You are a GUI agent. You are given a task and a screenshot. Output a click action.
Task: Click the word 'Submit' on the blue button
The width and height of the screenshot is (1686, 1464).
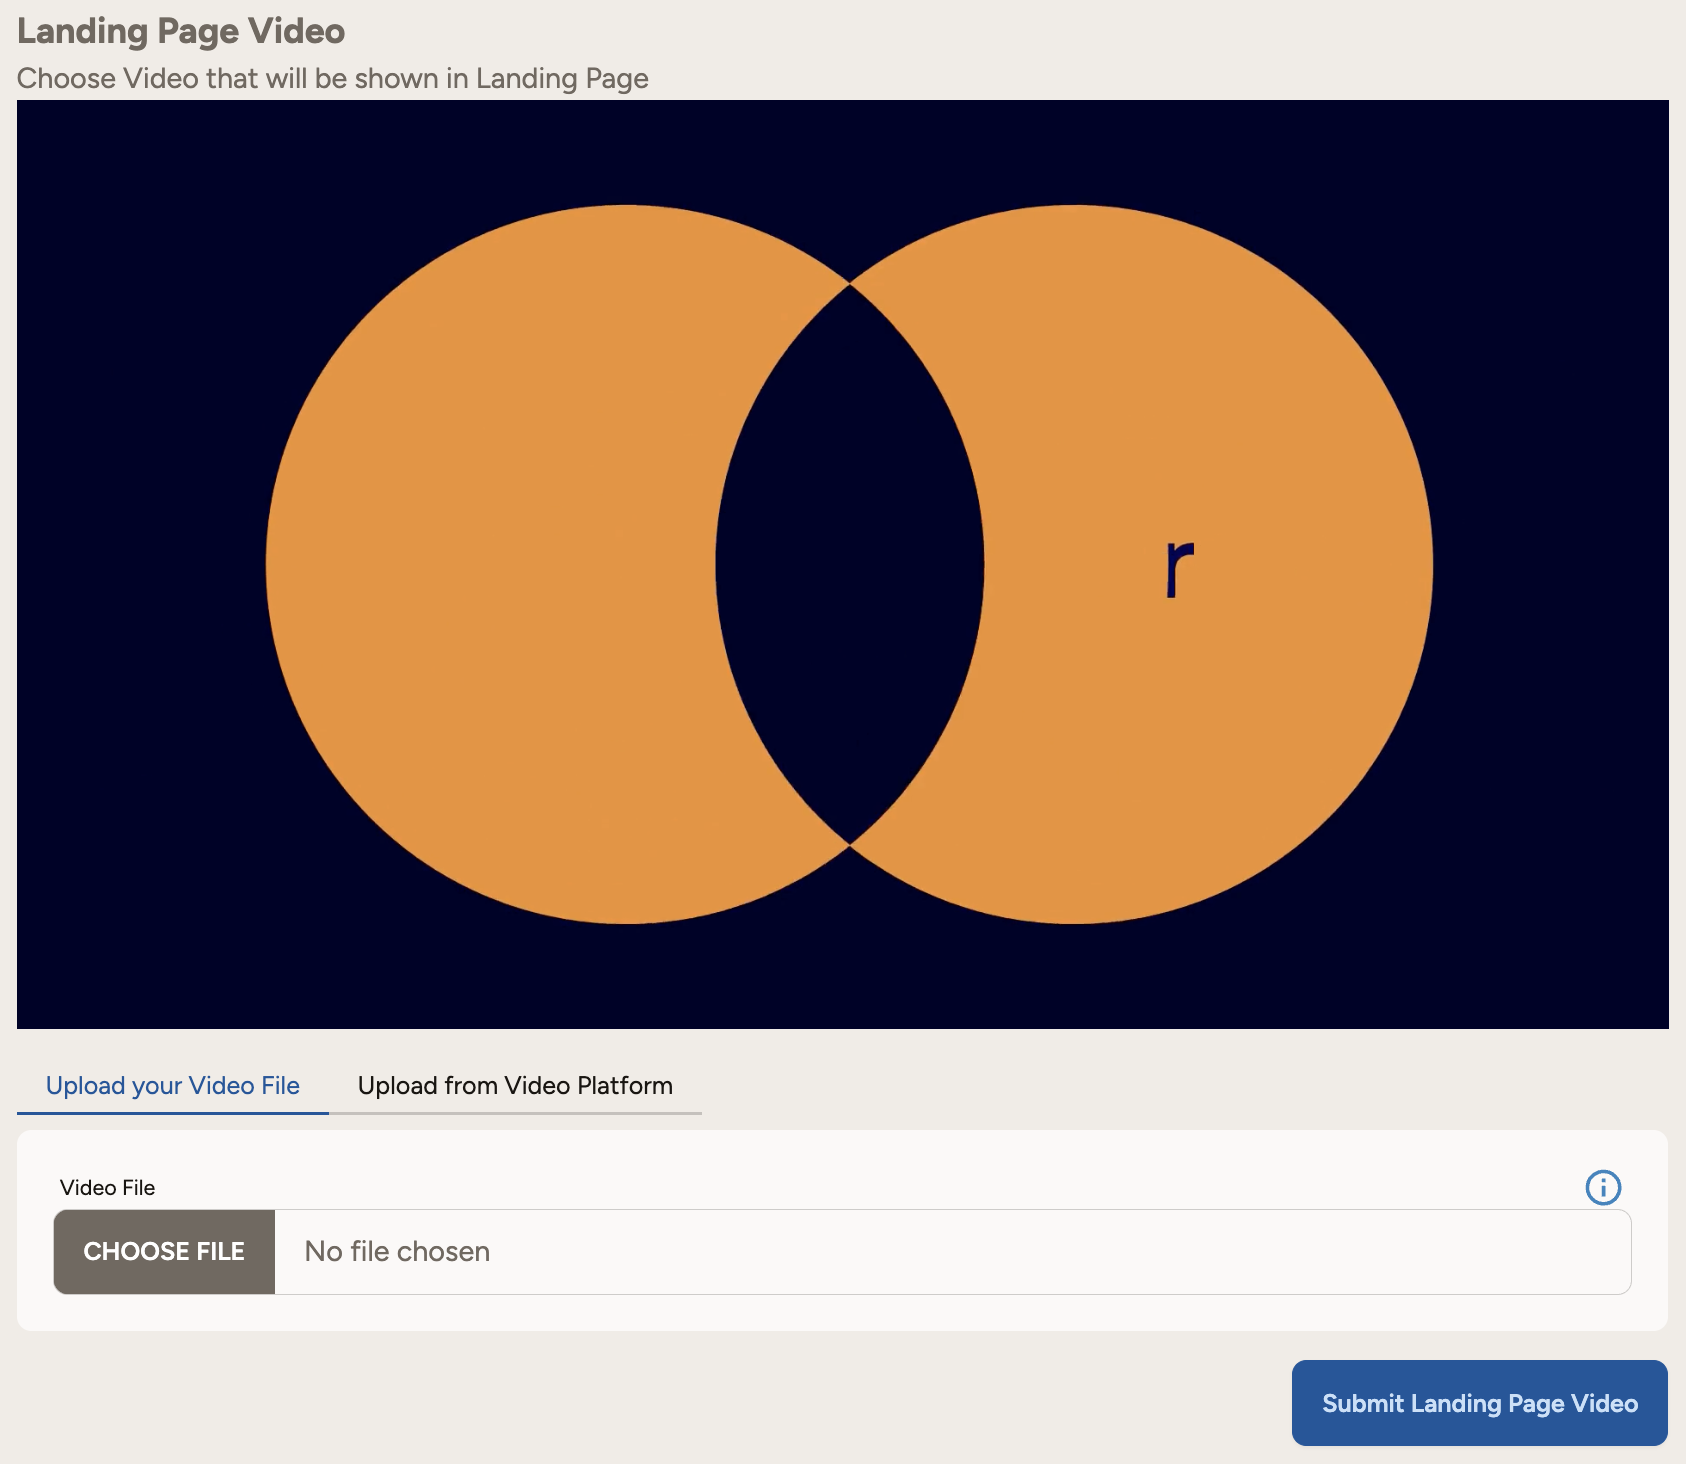click(1363, 1403)
